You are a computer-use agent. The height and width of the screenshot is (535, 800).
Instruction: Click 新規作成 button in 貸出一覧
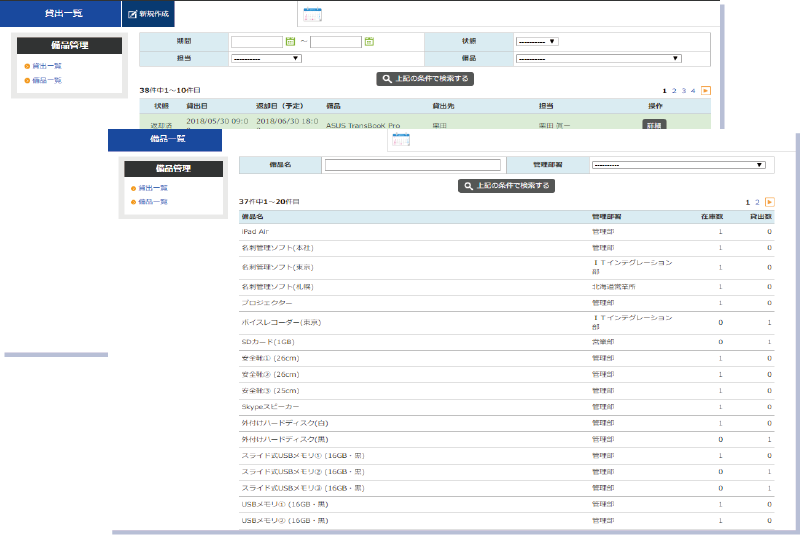(x=148, y=14)
